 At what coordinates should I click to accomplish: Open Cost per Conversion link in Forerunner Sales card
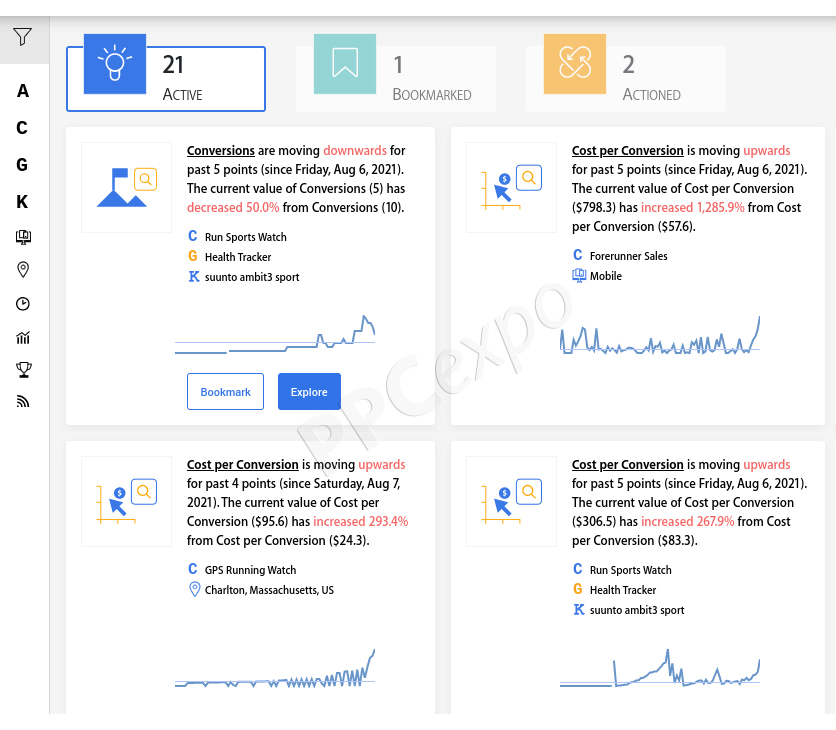628,151
